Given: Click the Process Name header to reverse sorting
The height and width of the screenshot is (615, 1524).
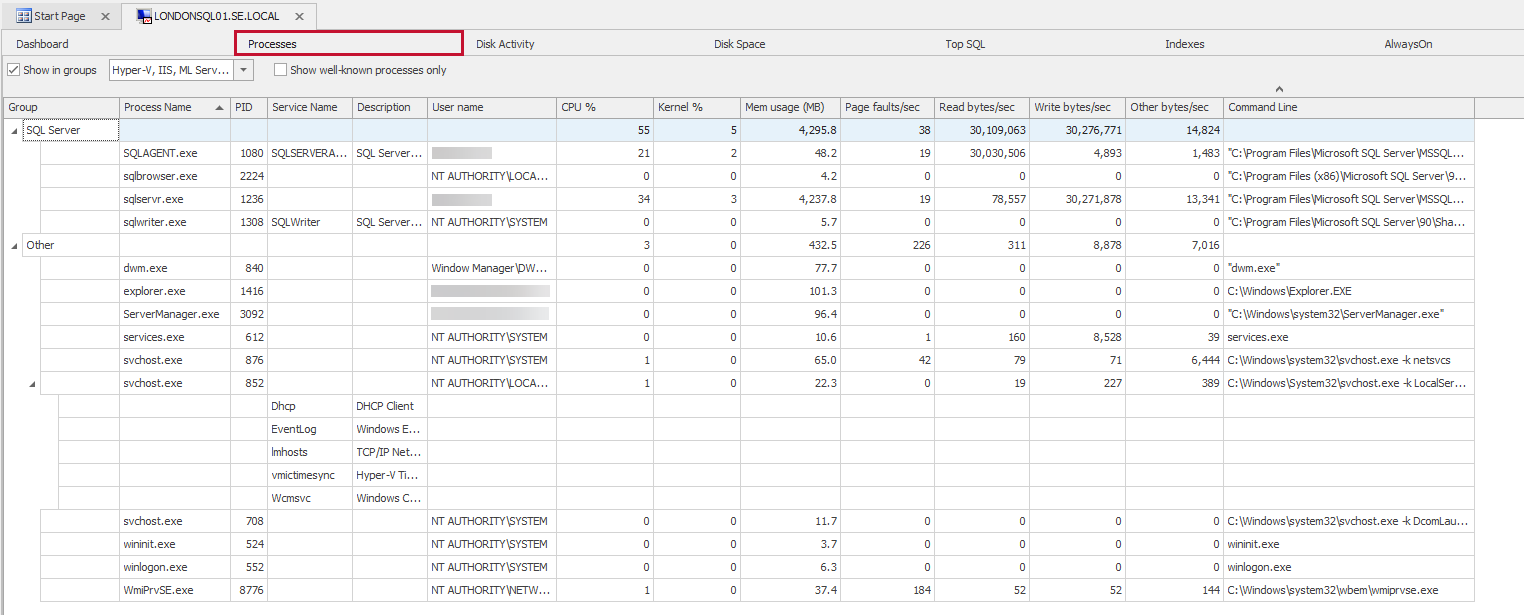Looking at the screenshot, I should [160, 107].
